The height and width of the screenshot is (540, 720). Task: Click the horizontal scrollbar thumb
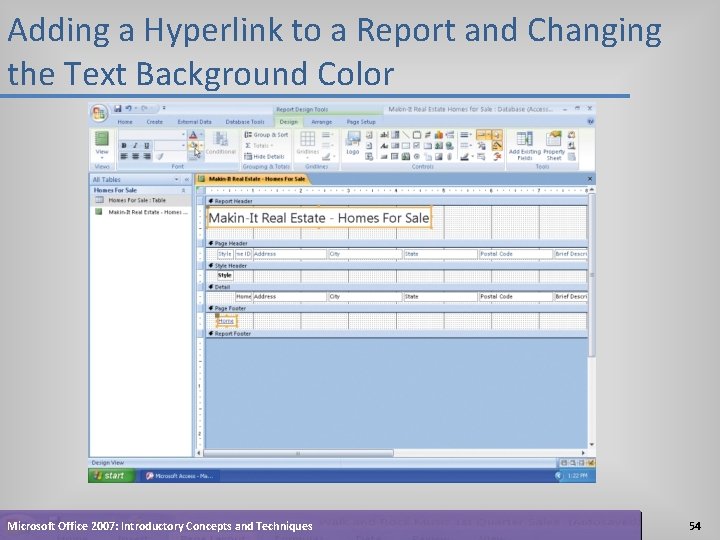(x=298, y=453)
